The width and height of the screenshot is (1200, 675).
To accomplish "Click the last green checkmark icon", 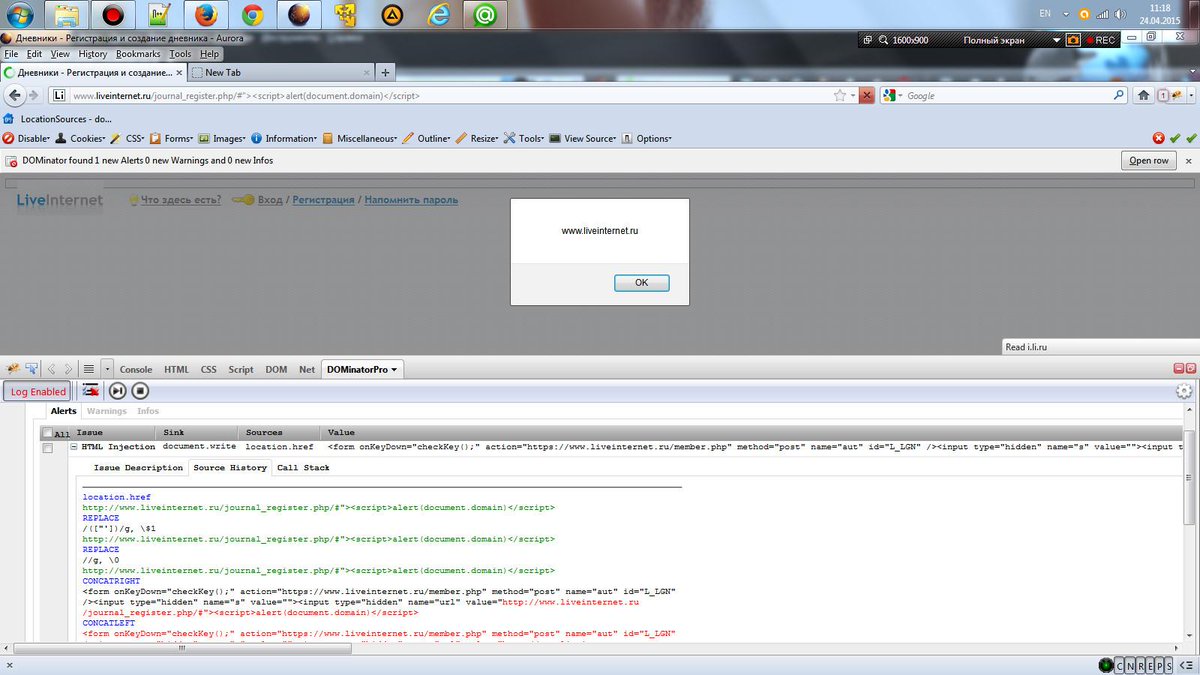I will click(x=1190, y=138).
